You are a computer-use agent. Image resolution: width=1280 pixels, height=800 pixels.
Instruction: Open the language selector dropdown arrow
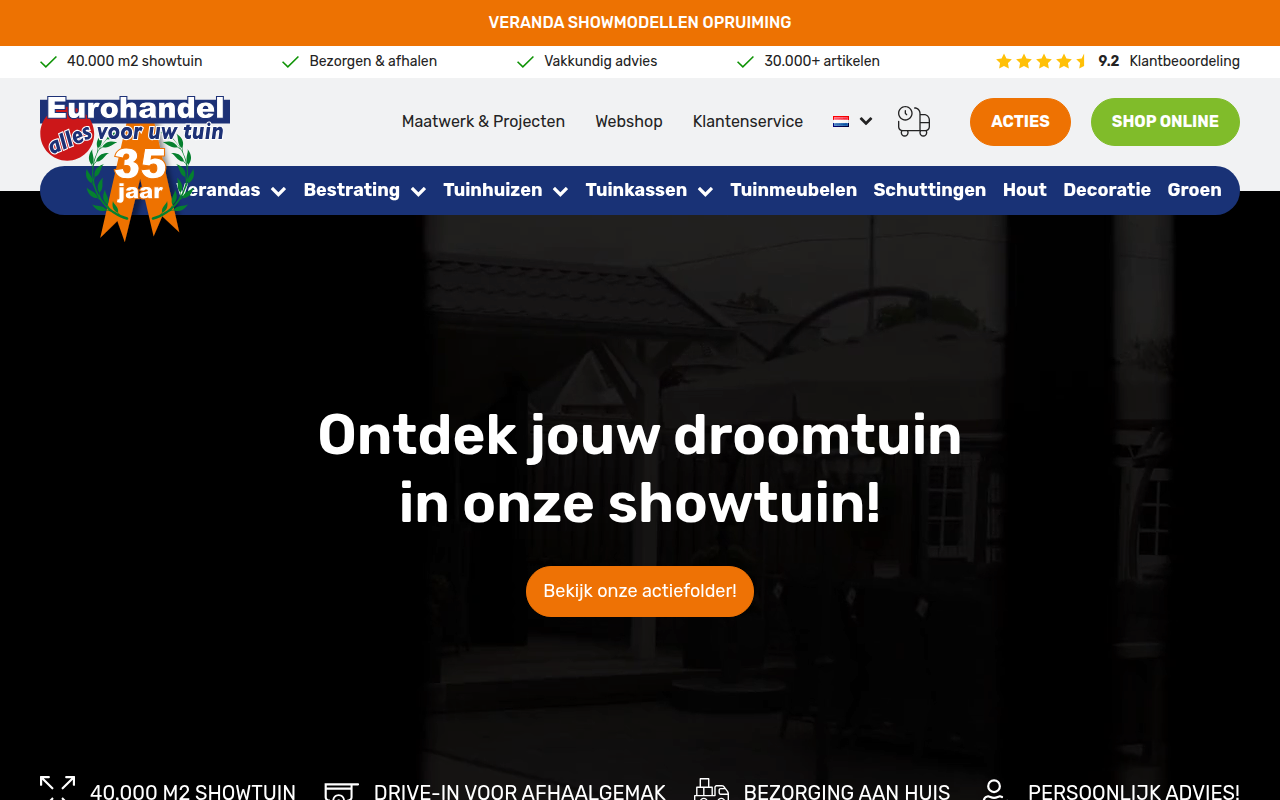(866, 121)
